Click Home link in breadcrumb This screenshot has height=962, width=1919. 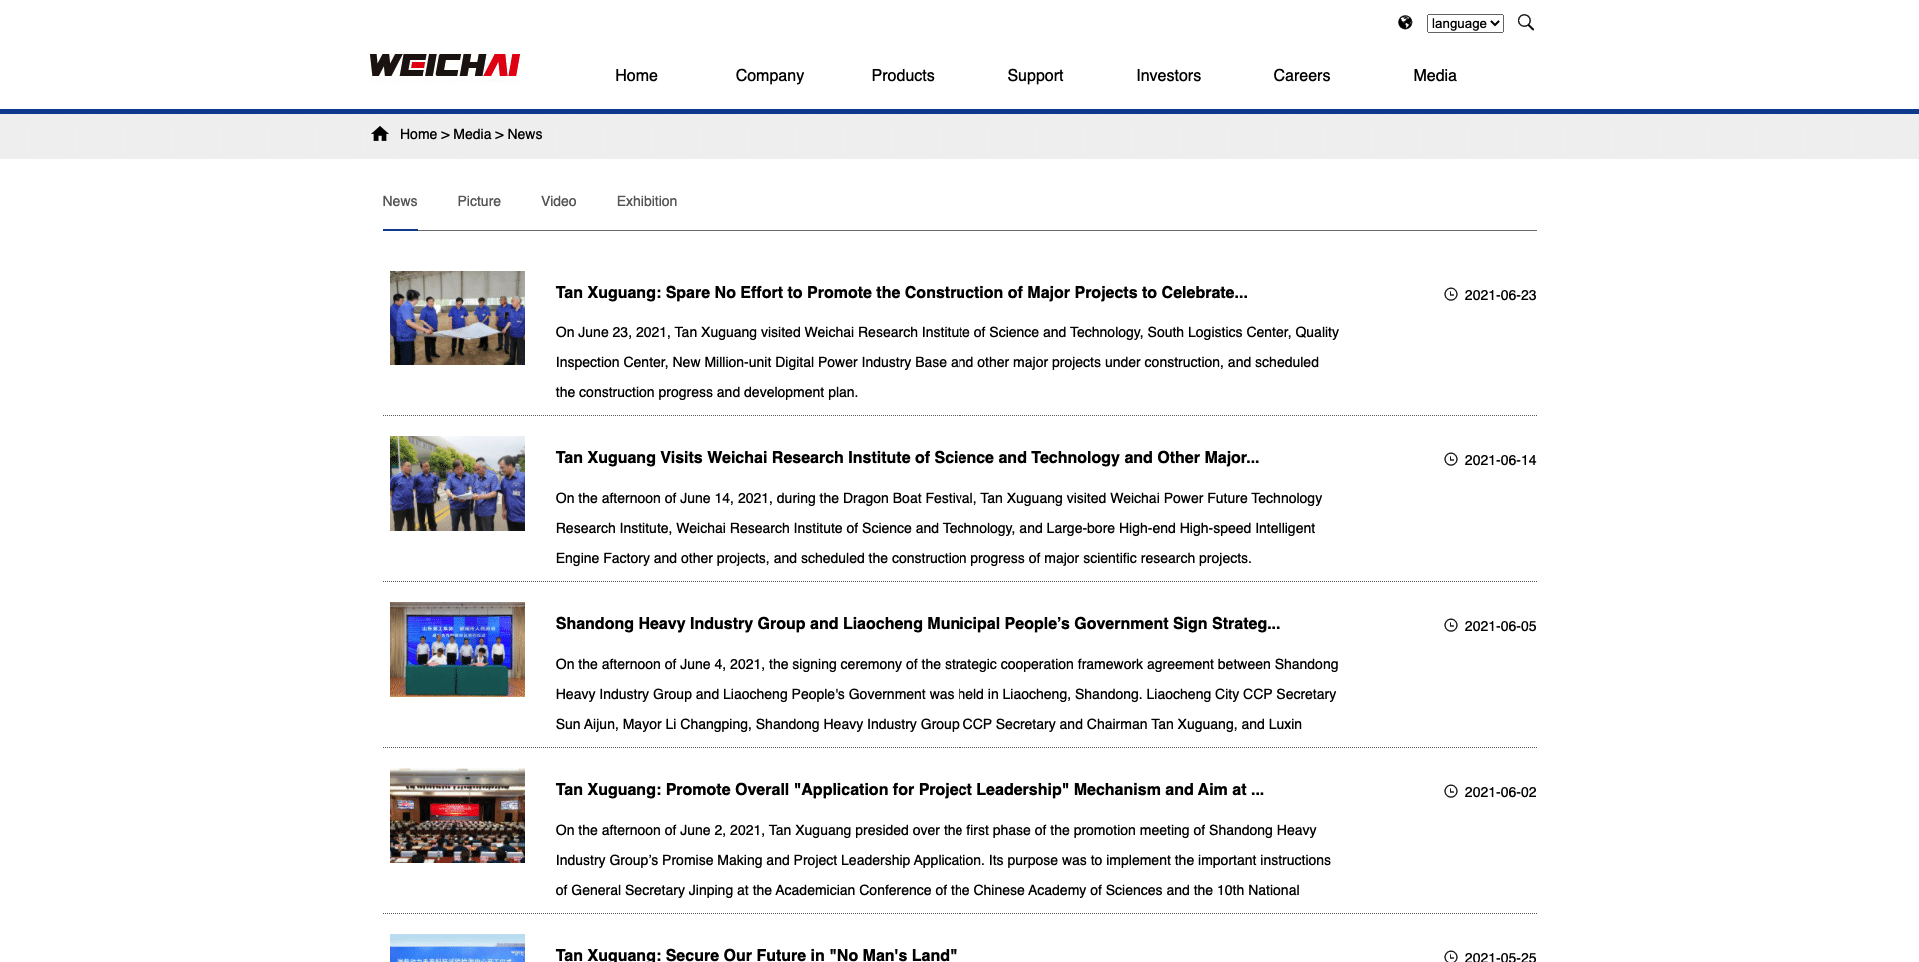(x=418, y=134)
